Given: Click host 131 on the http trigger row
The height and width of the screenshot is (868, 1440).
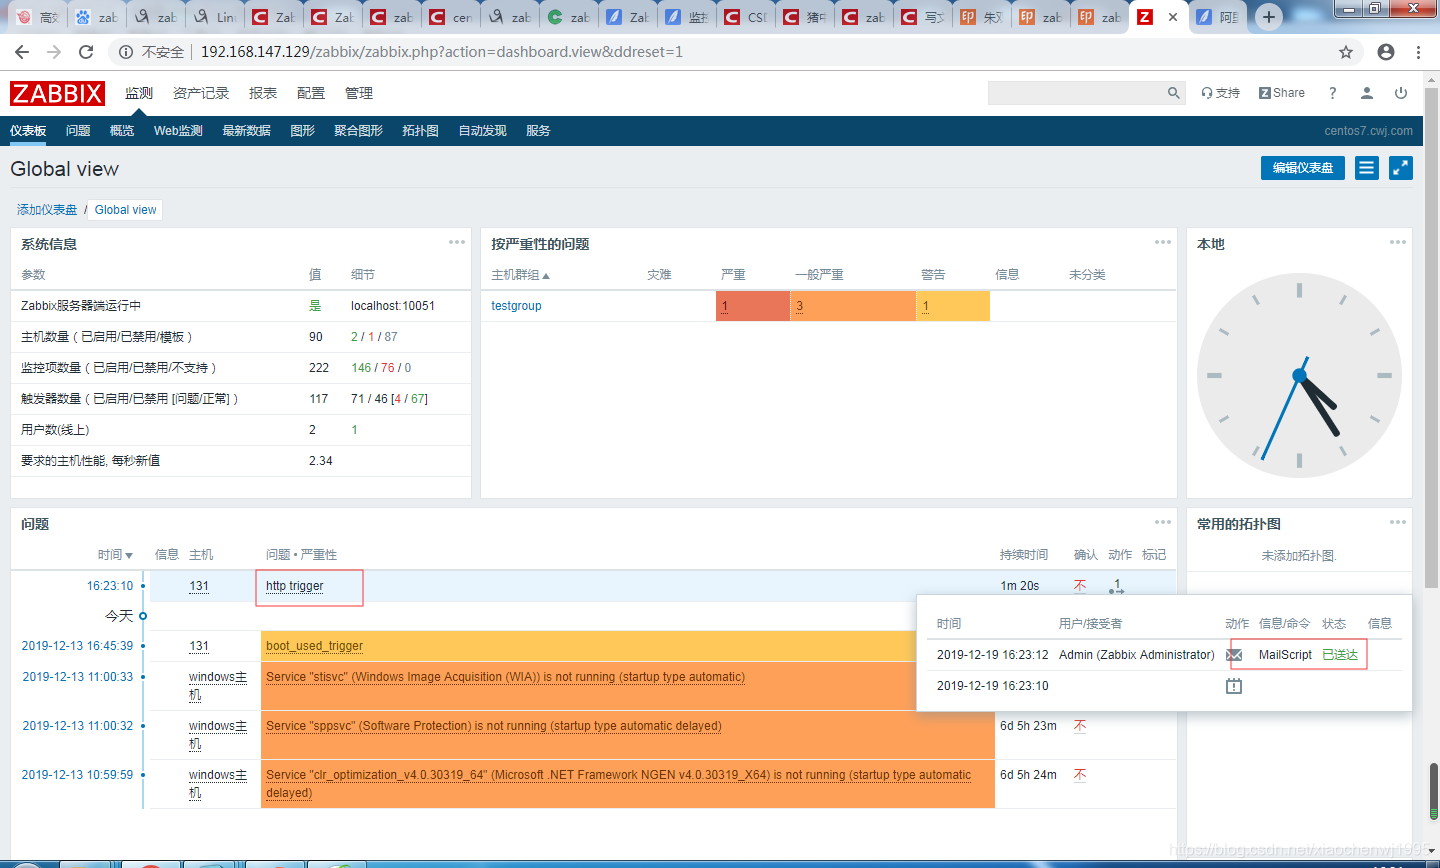Looking at the screenshot, I should point(199,586).
